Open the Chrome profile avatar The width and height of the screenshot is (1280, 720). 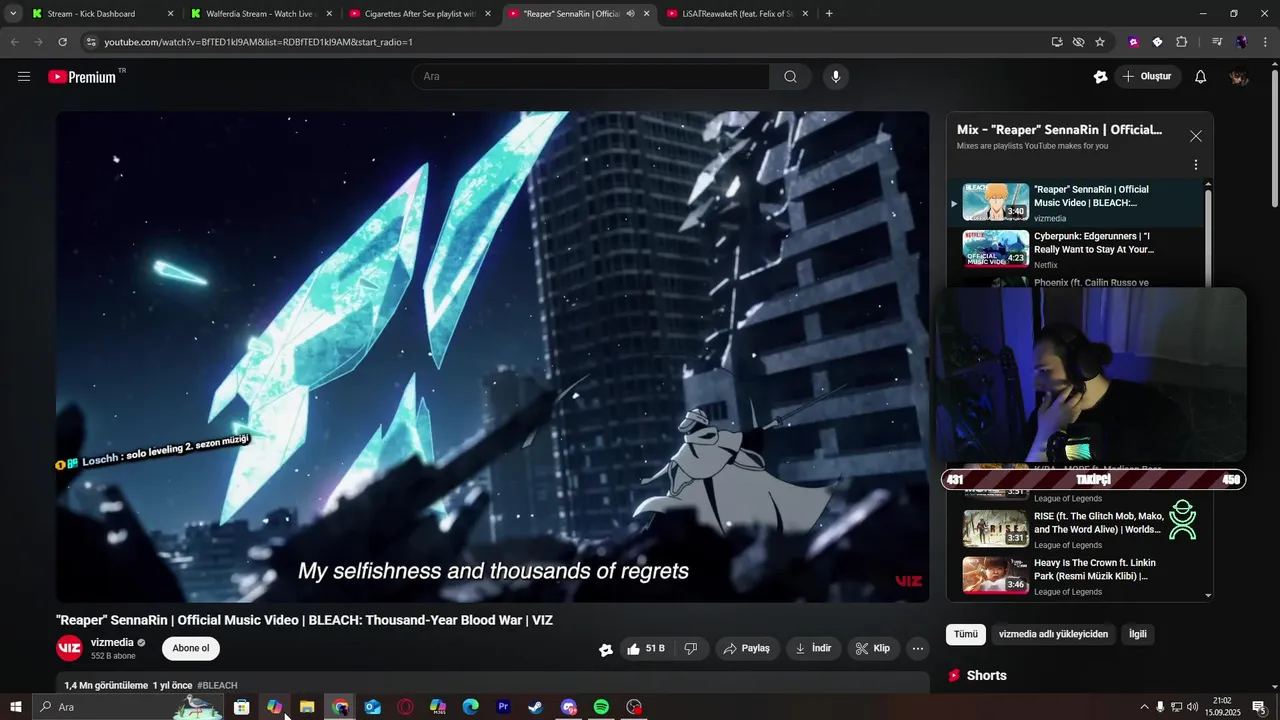click(x=1241, y=42)
